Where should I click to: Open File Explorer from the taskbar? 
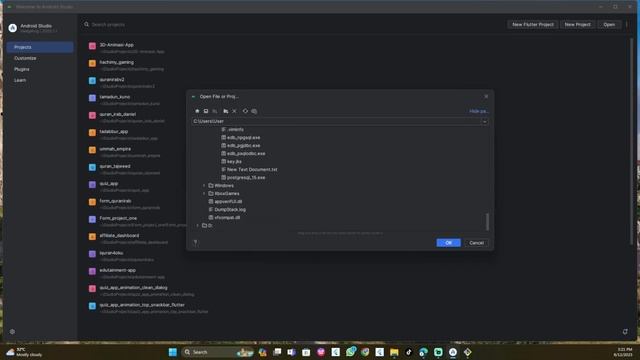[394, 352]
